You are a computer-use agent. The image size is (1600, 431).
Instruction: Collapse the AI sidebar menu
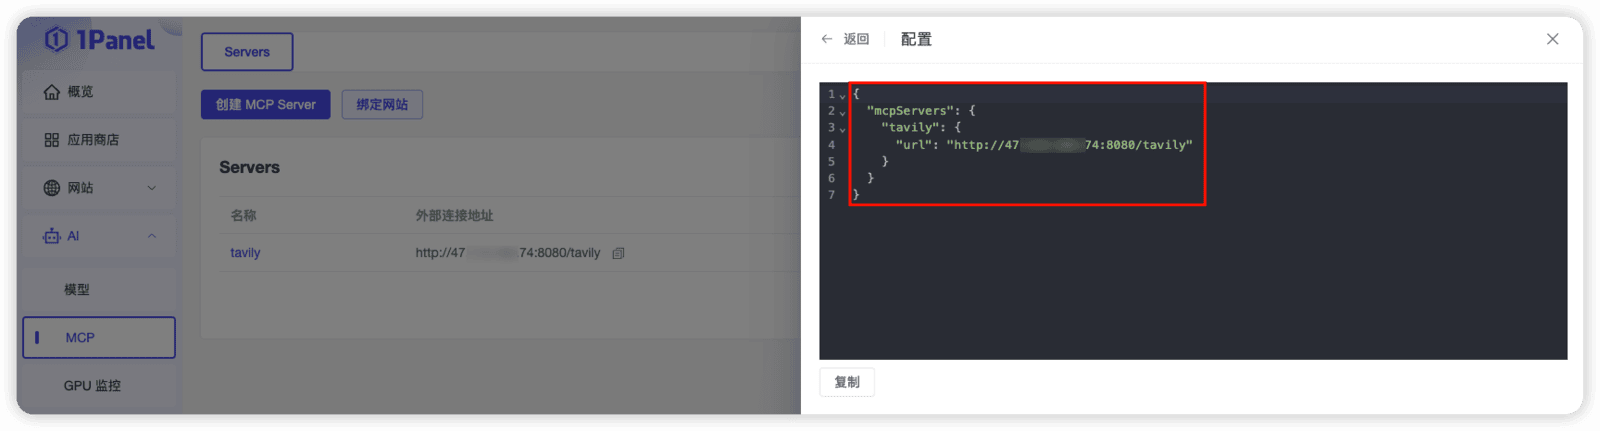tap(98, 236)
